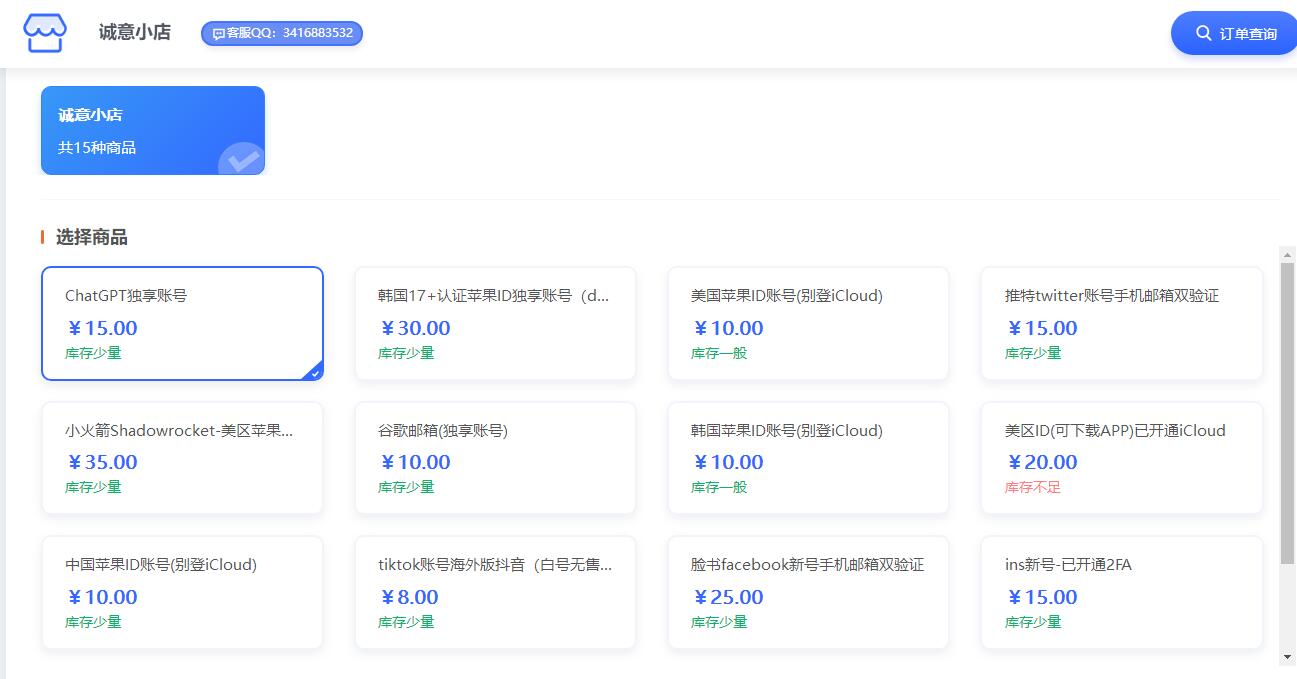Choose the 推特twitter账号 product card
The width and height of the screenshot is (1297, 679).
click(1121, 323)
